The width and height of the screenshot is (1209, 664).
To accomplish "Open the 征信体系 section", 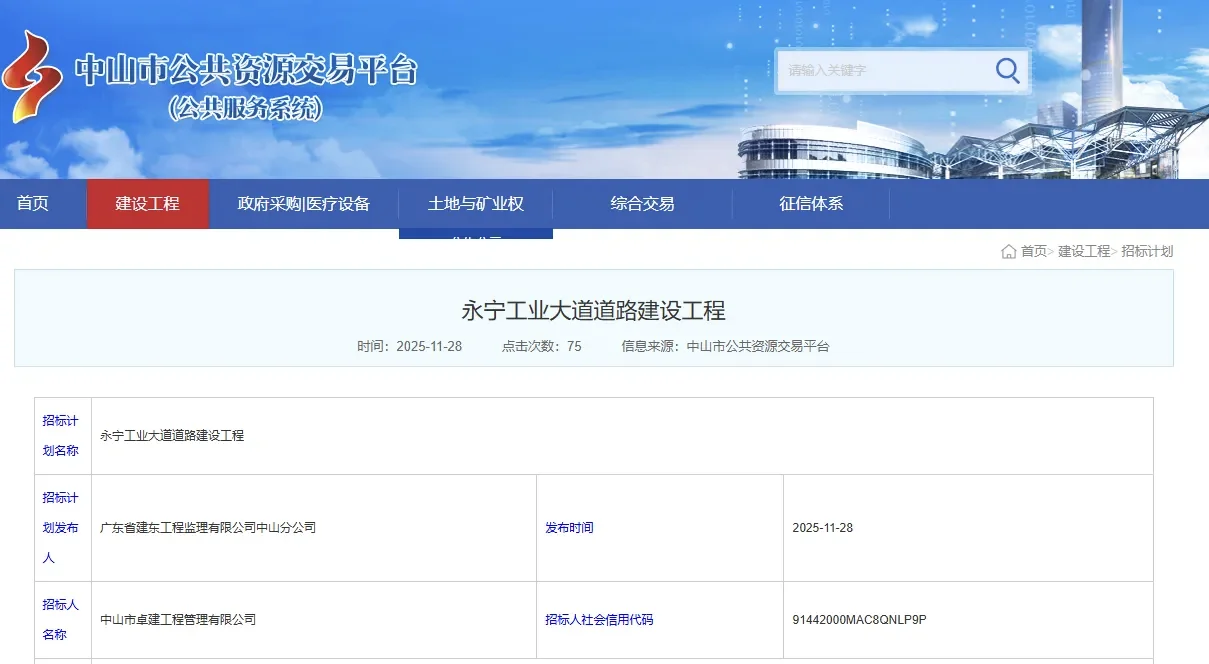I will (x=811, y=203).
